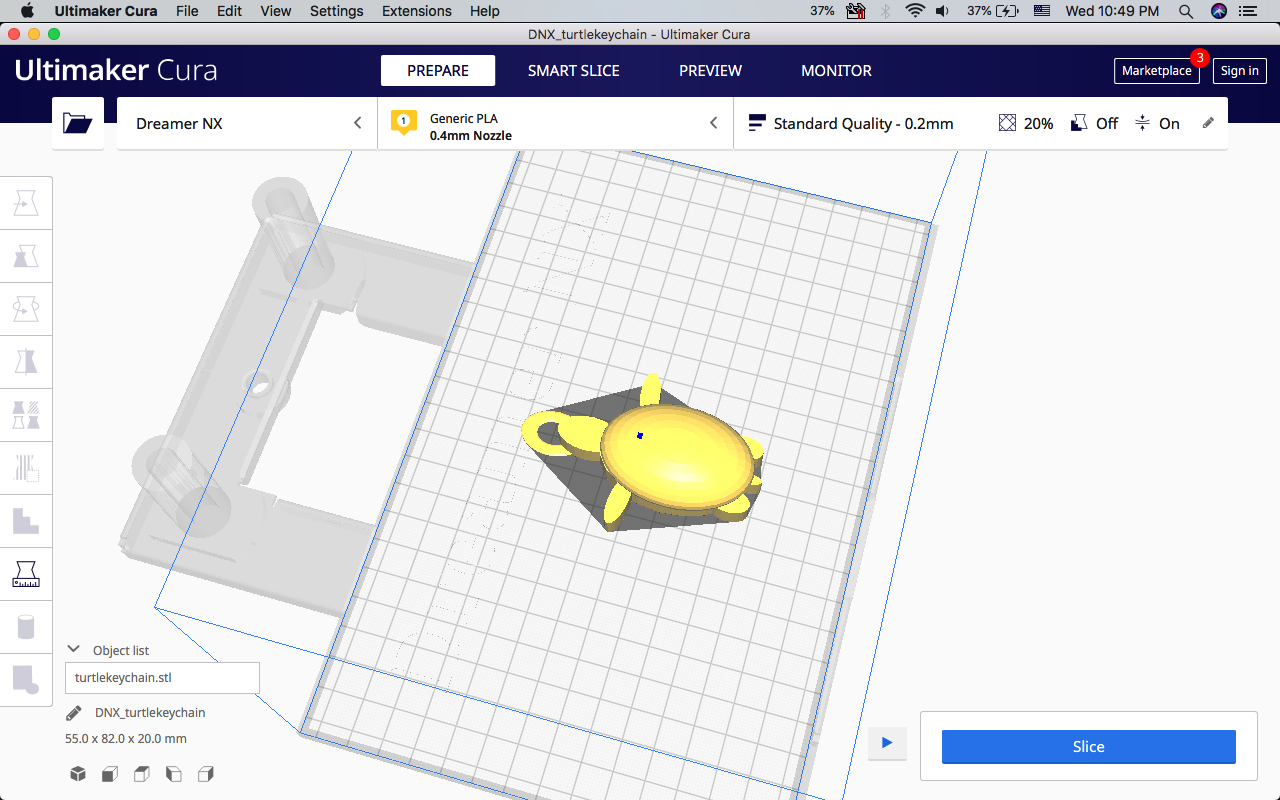Switch to 3D perspective view cube icon
Screen dimensions: 1280x800
[78, 774]
